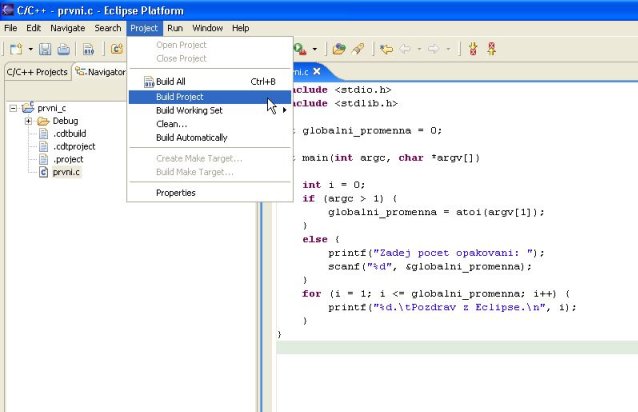638x412 pixels.
Task: Click the Search flashlight toolbar icon
Action: pos(358,49)
